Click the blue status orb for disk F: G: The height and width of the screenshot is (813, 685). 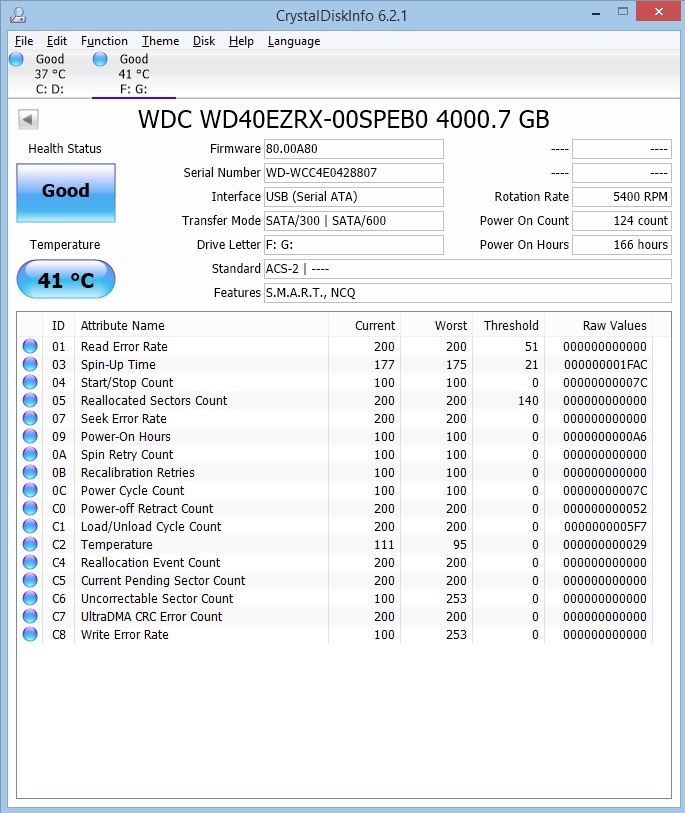(100, 59)
